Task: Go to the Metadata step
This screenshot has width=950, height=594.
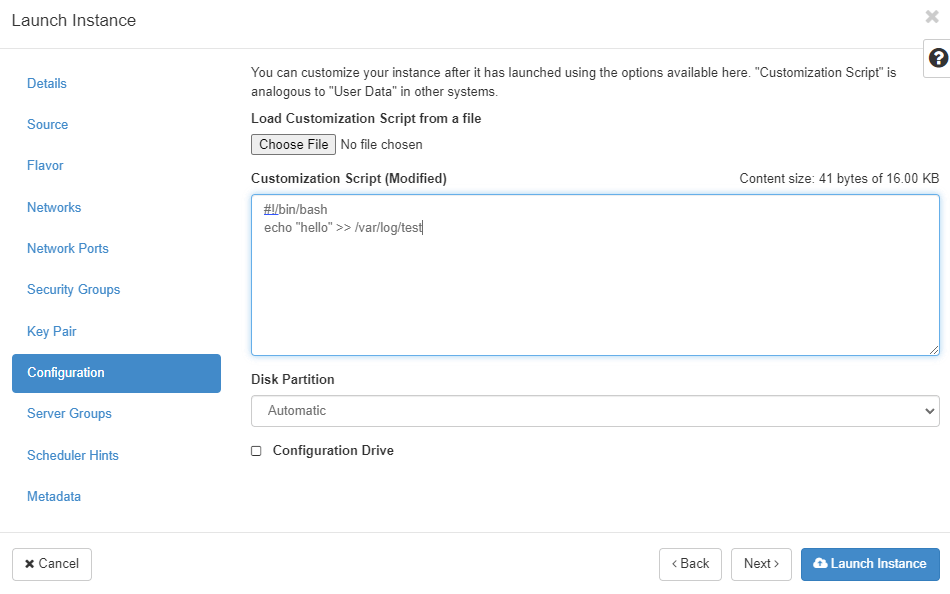Action: [x=54, y=497]
